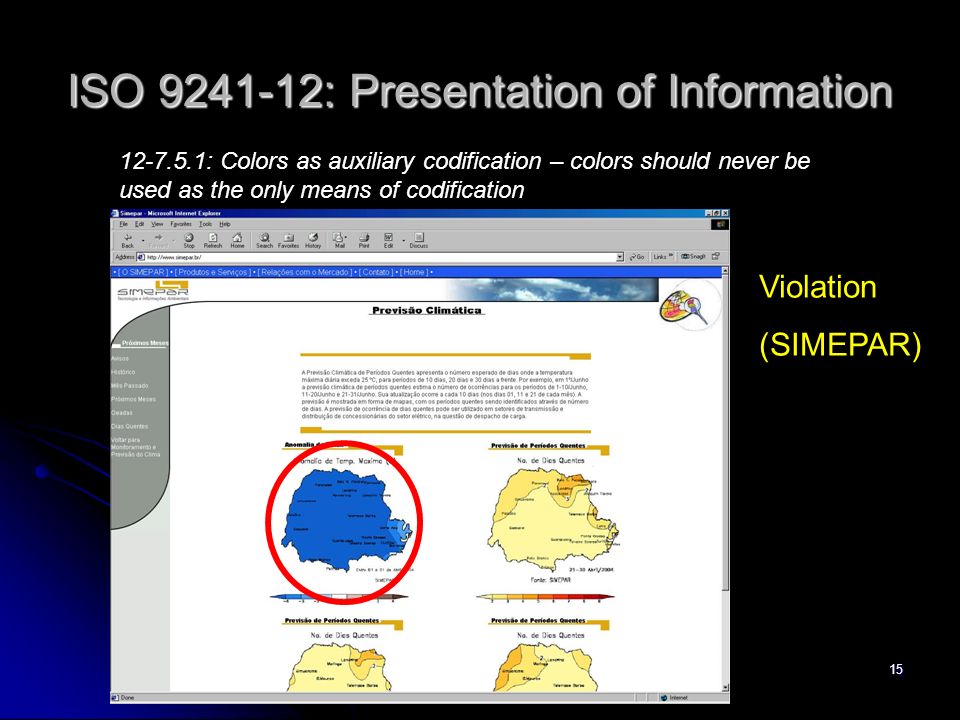960x720 pixels.
Task: Open the Edit menu
Action: point(140,224)
